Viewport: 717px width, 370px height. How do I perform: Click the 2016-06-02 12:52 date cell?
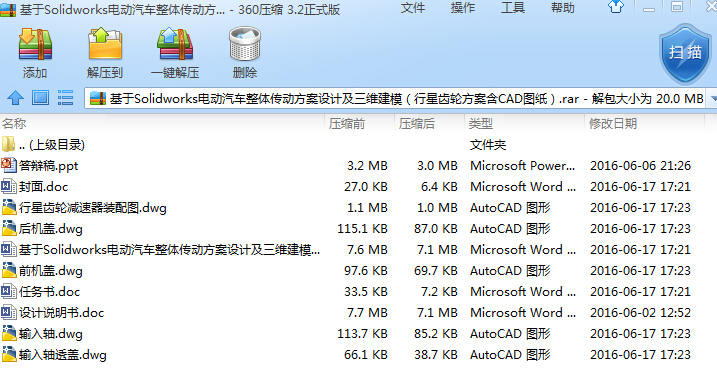click(x=640, y=313)
